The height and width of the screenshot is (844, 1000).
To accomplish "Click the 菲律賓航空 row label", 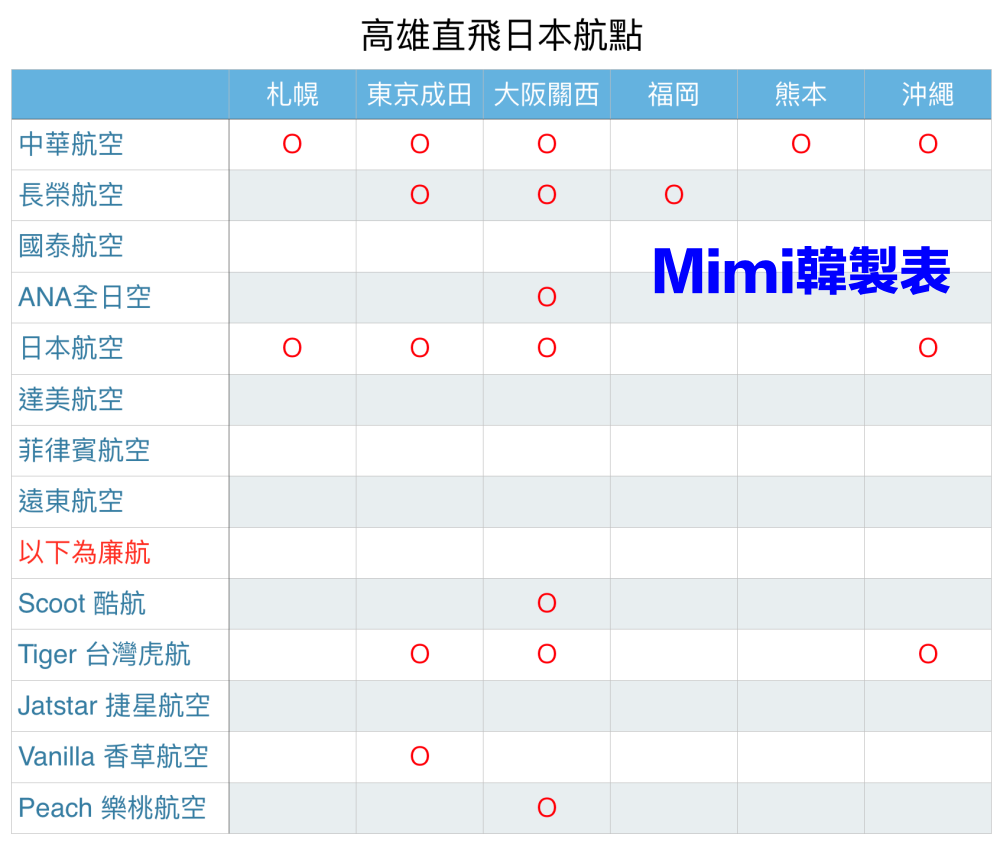I will click(84, 450).
